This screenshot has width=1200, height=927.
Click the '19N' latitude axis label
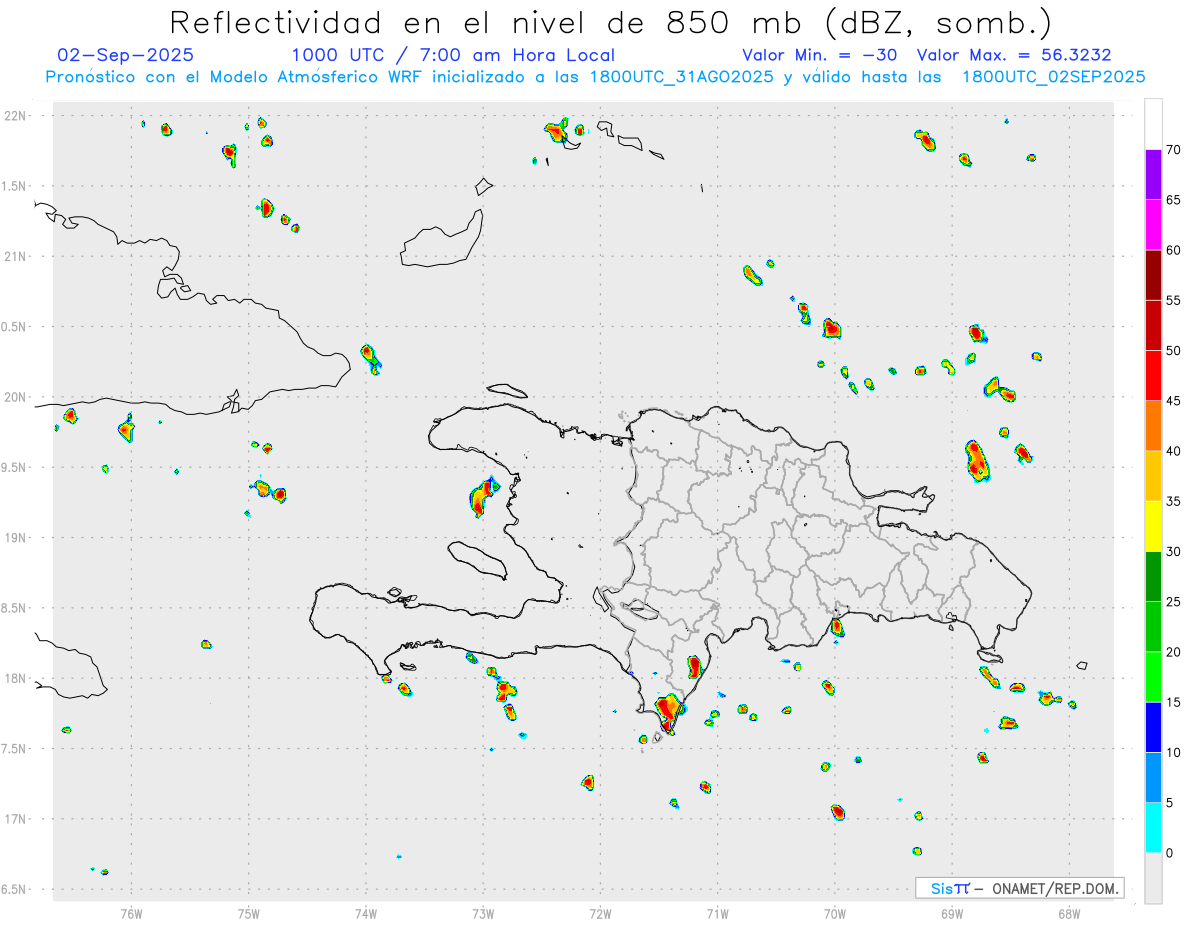point(16,538)
